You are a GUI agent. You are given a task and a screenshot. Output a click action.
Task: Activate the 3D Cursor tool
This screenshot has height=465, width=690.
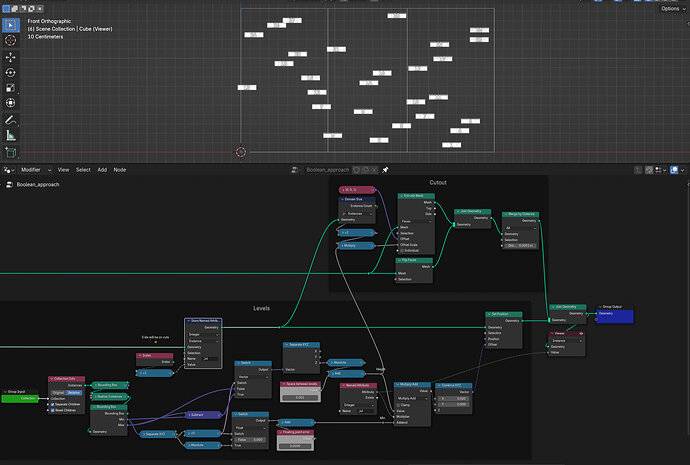pos(11,40)
